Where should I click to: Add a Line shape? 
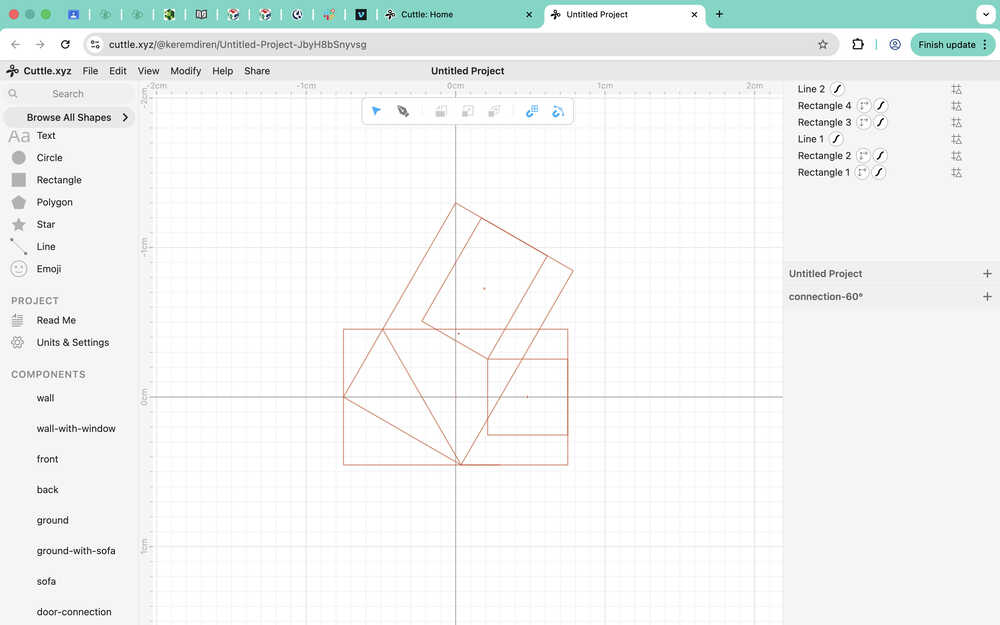pos(46,246)
